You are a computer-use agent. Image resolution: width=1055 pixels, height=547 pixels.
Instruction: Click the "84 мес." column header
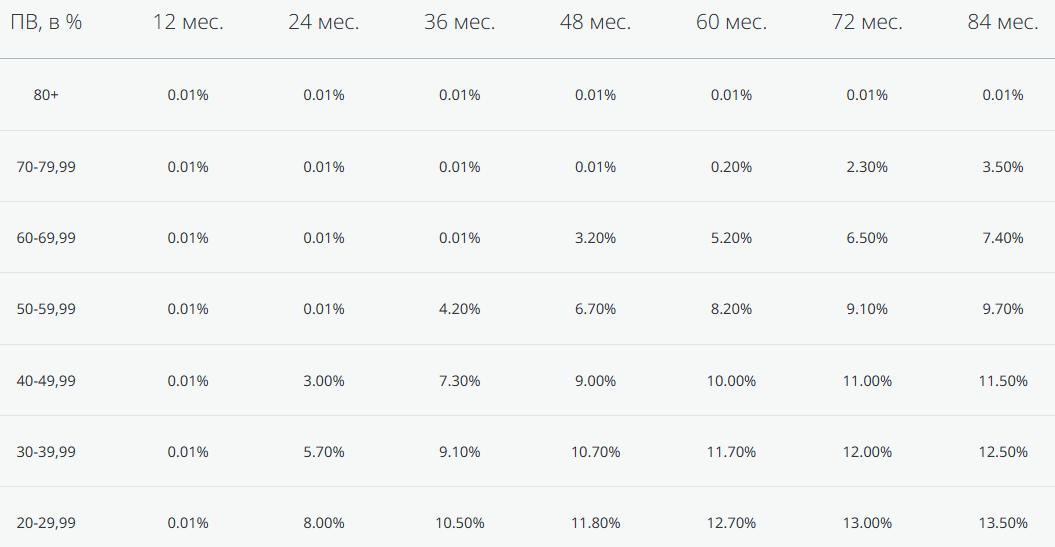click(1002, 22)
